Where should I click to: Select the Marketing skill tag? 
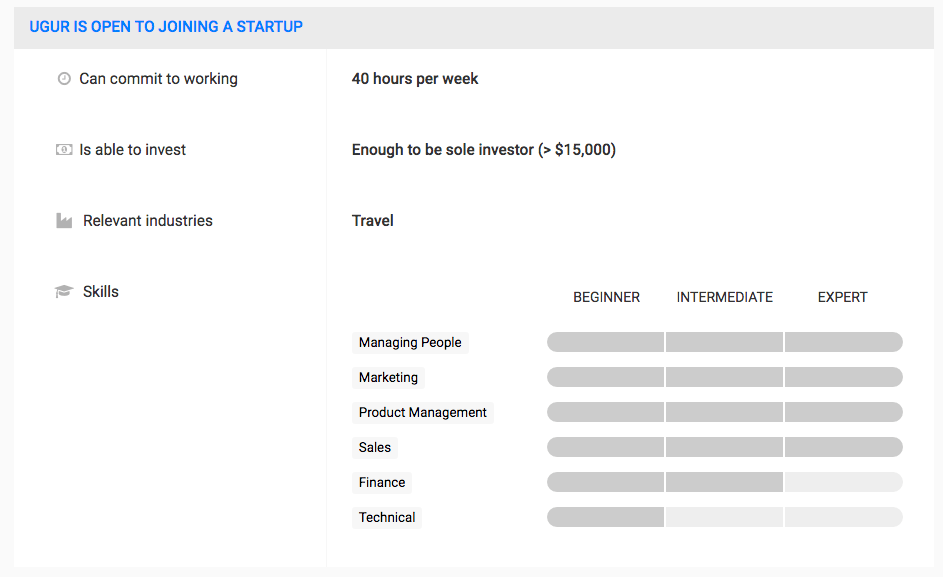click(x=388, y=377)
